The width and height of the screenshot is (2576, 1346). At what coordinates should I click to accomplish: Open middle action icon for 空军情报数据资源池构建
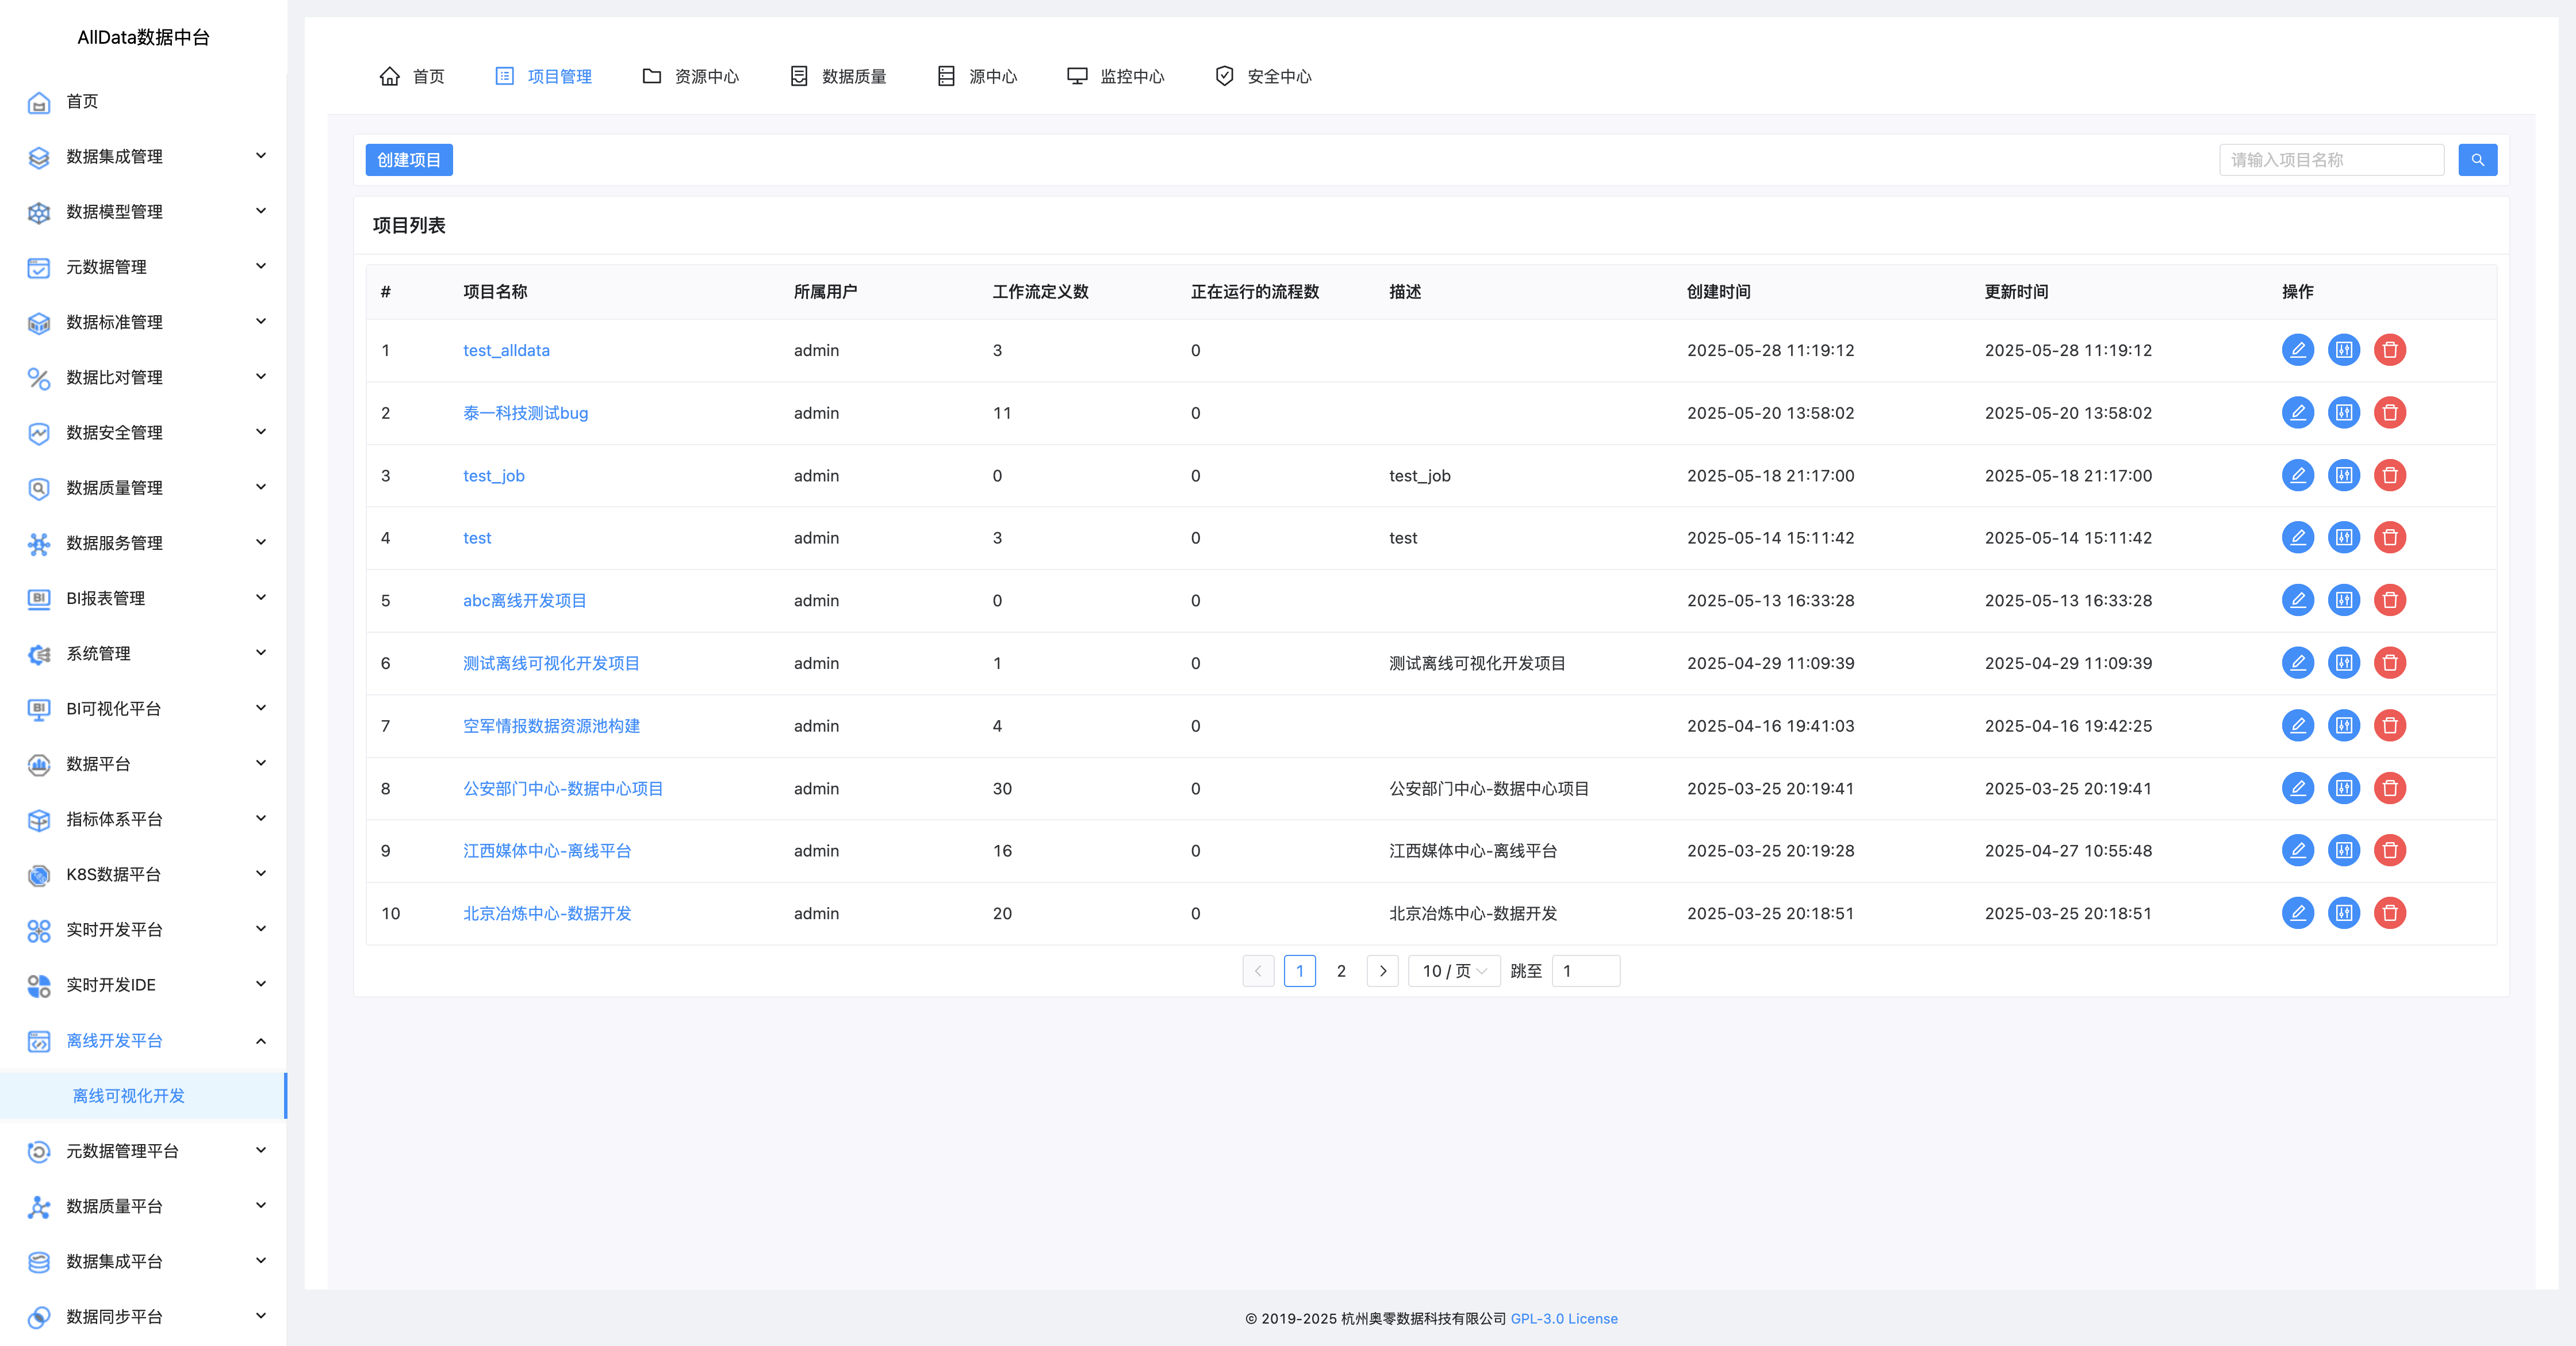coord(2343,725)
